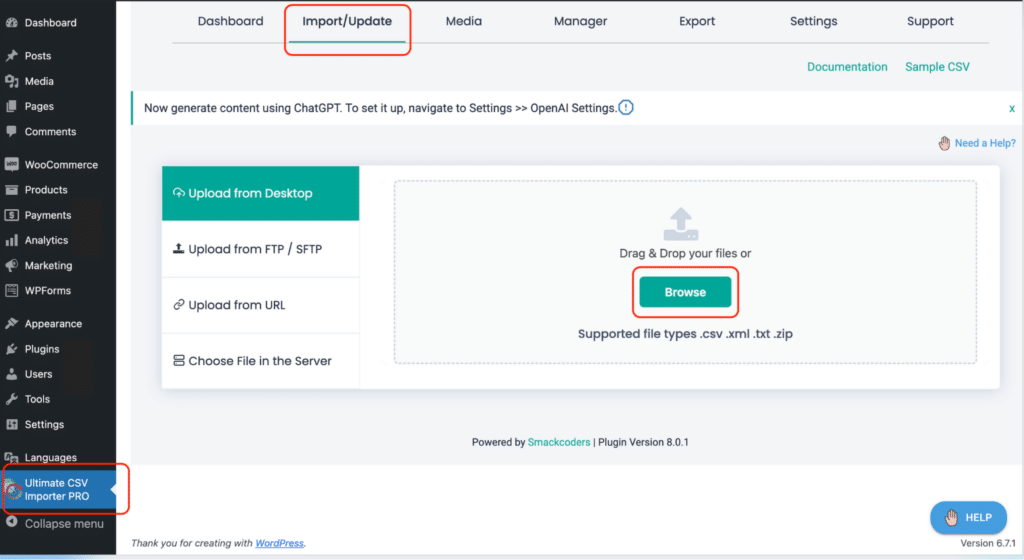
Task: Choose Upload from FTP / SFTP
Action: click(x=261, y=249)
